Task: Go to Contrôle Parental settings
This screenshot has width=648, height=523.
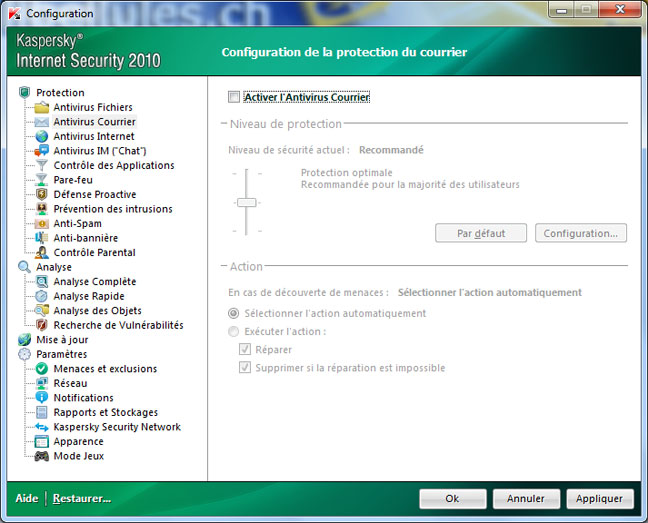Action: tap(94, 252)
